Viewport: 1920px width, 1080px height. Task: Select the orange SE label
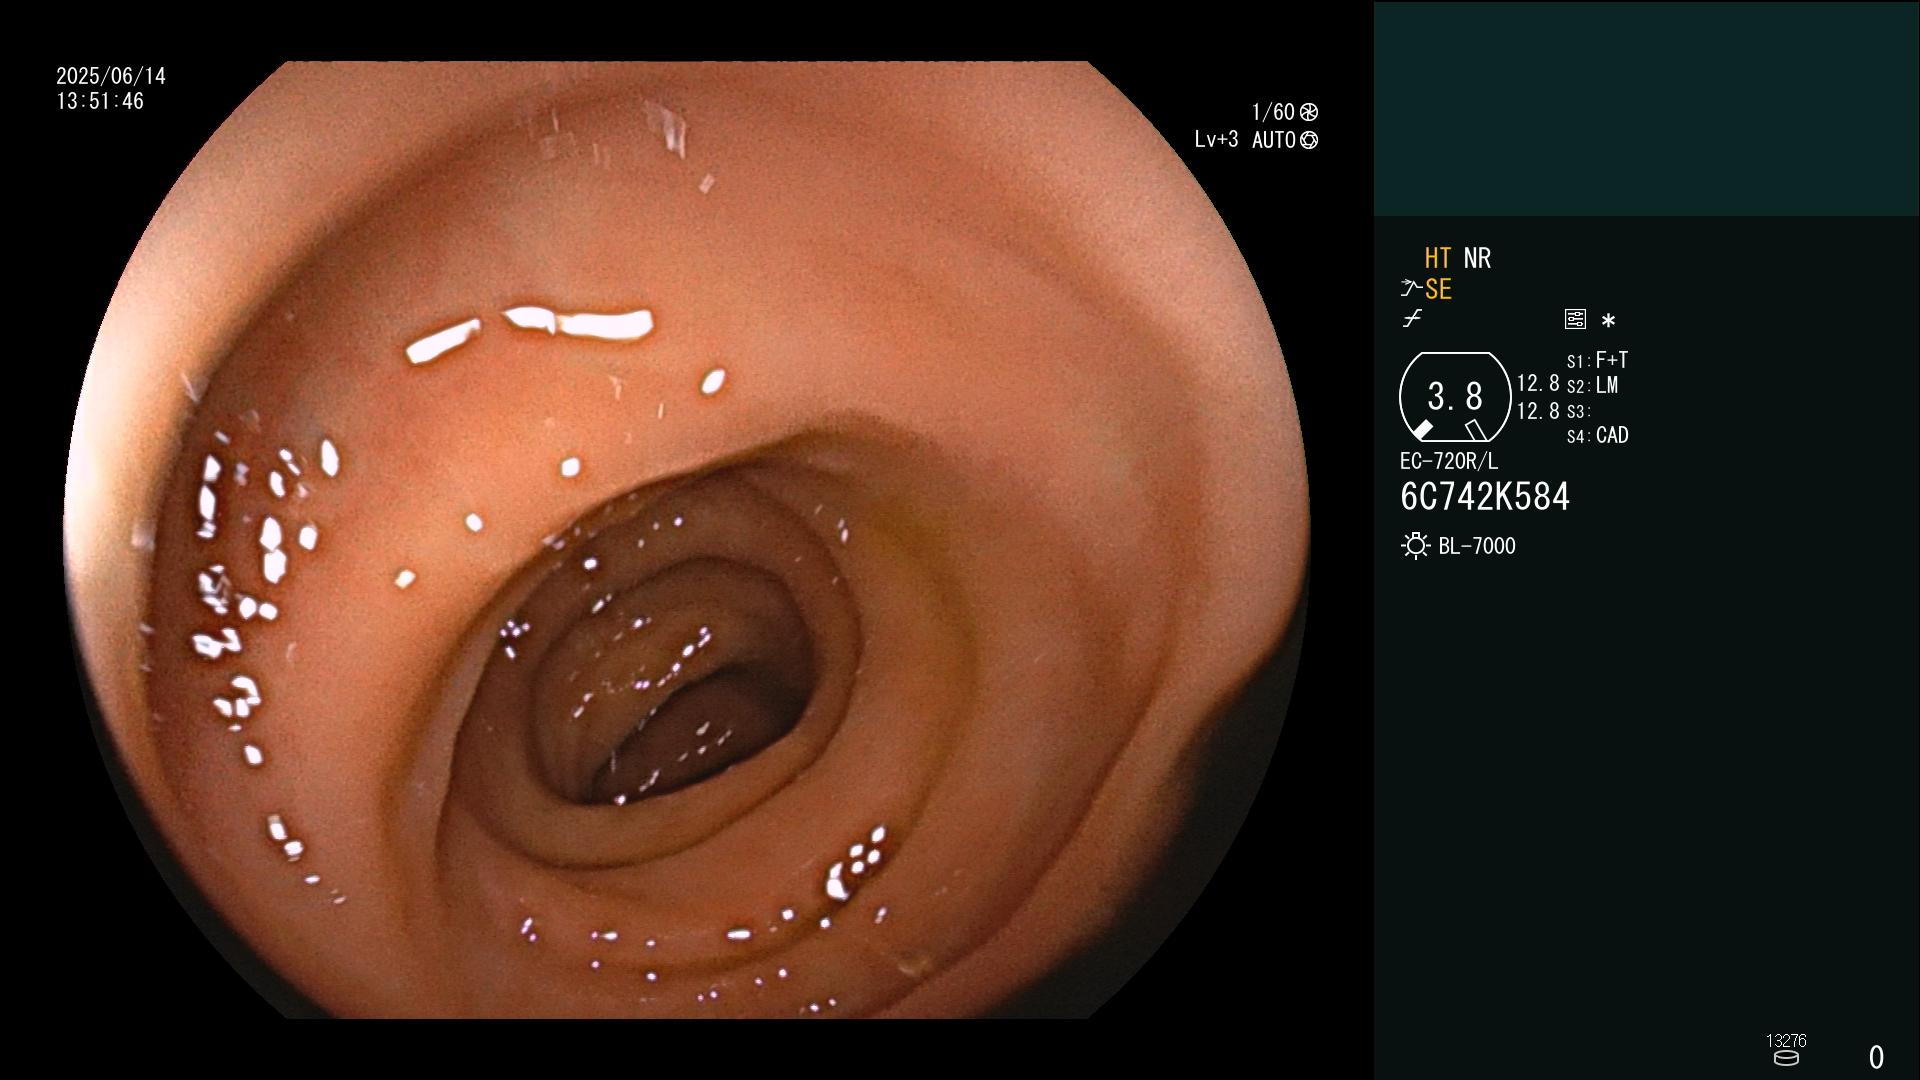click(1438, 289)
